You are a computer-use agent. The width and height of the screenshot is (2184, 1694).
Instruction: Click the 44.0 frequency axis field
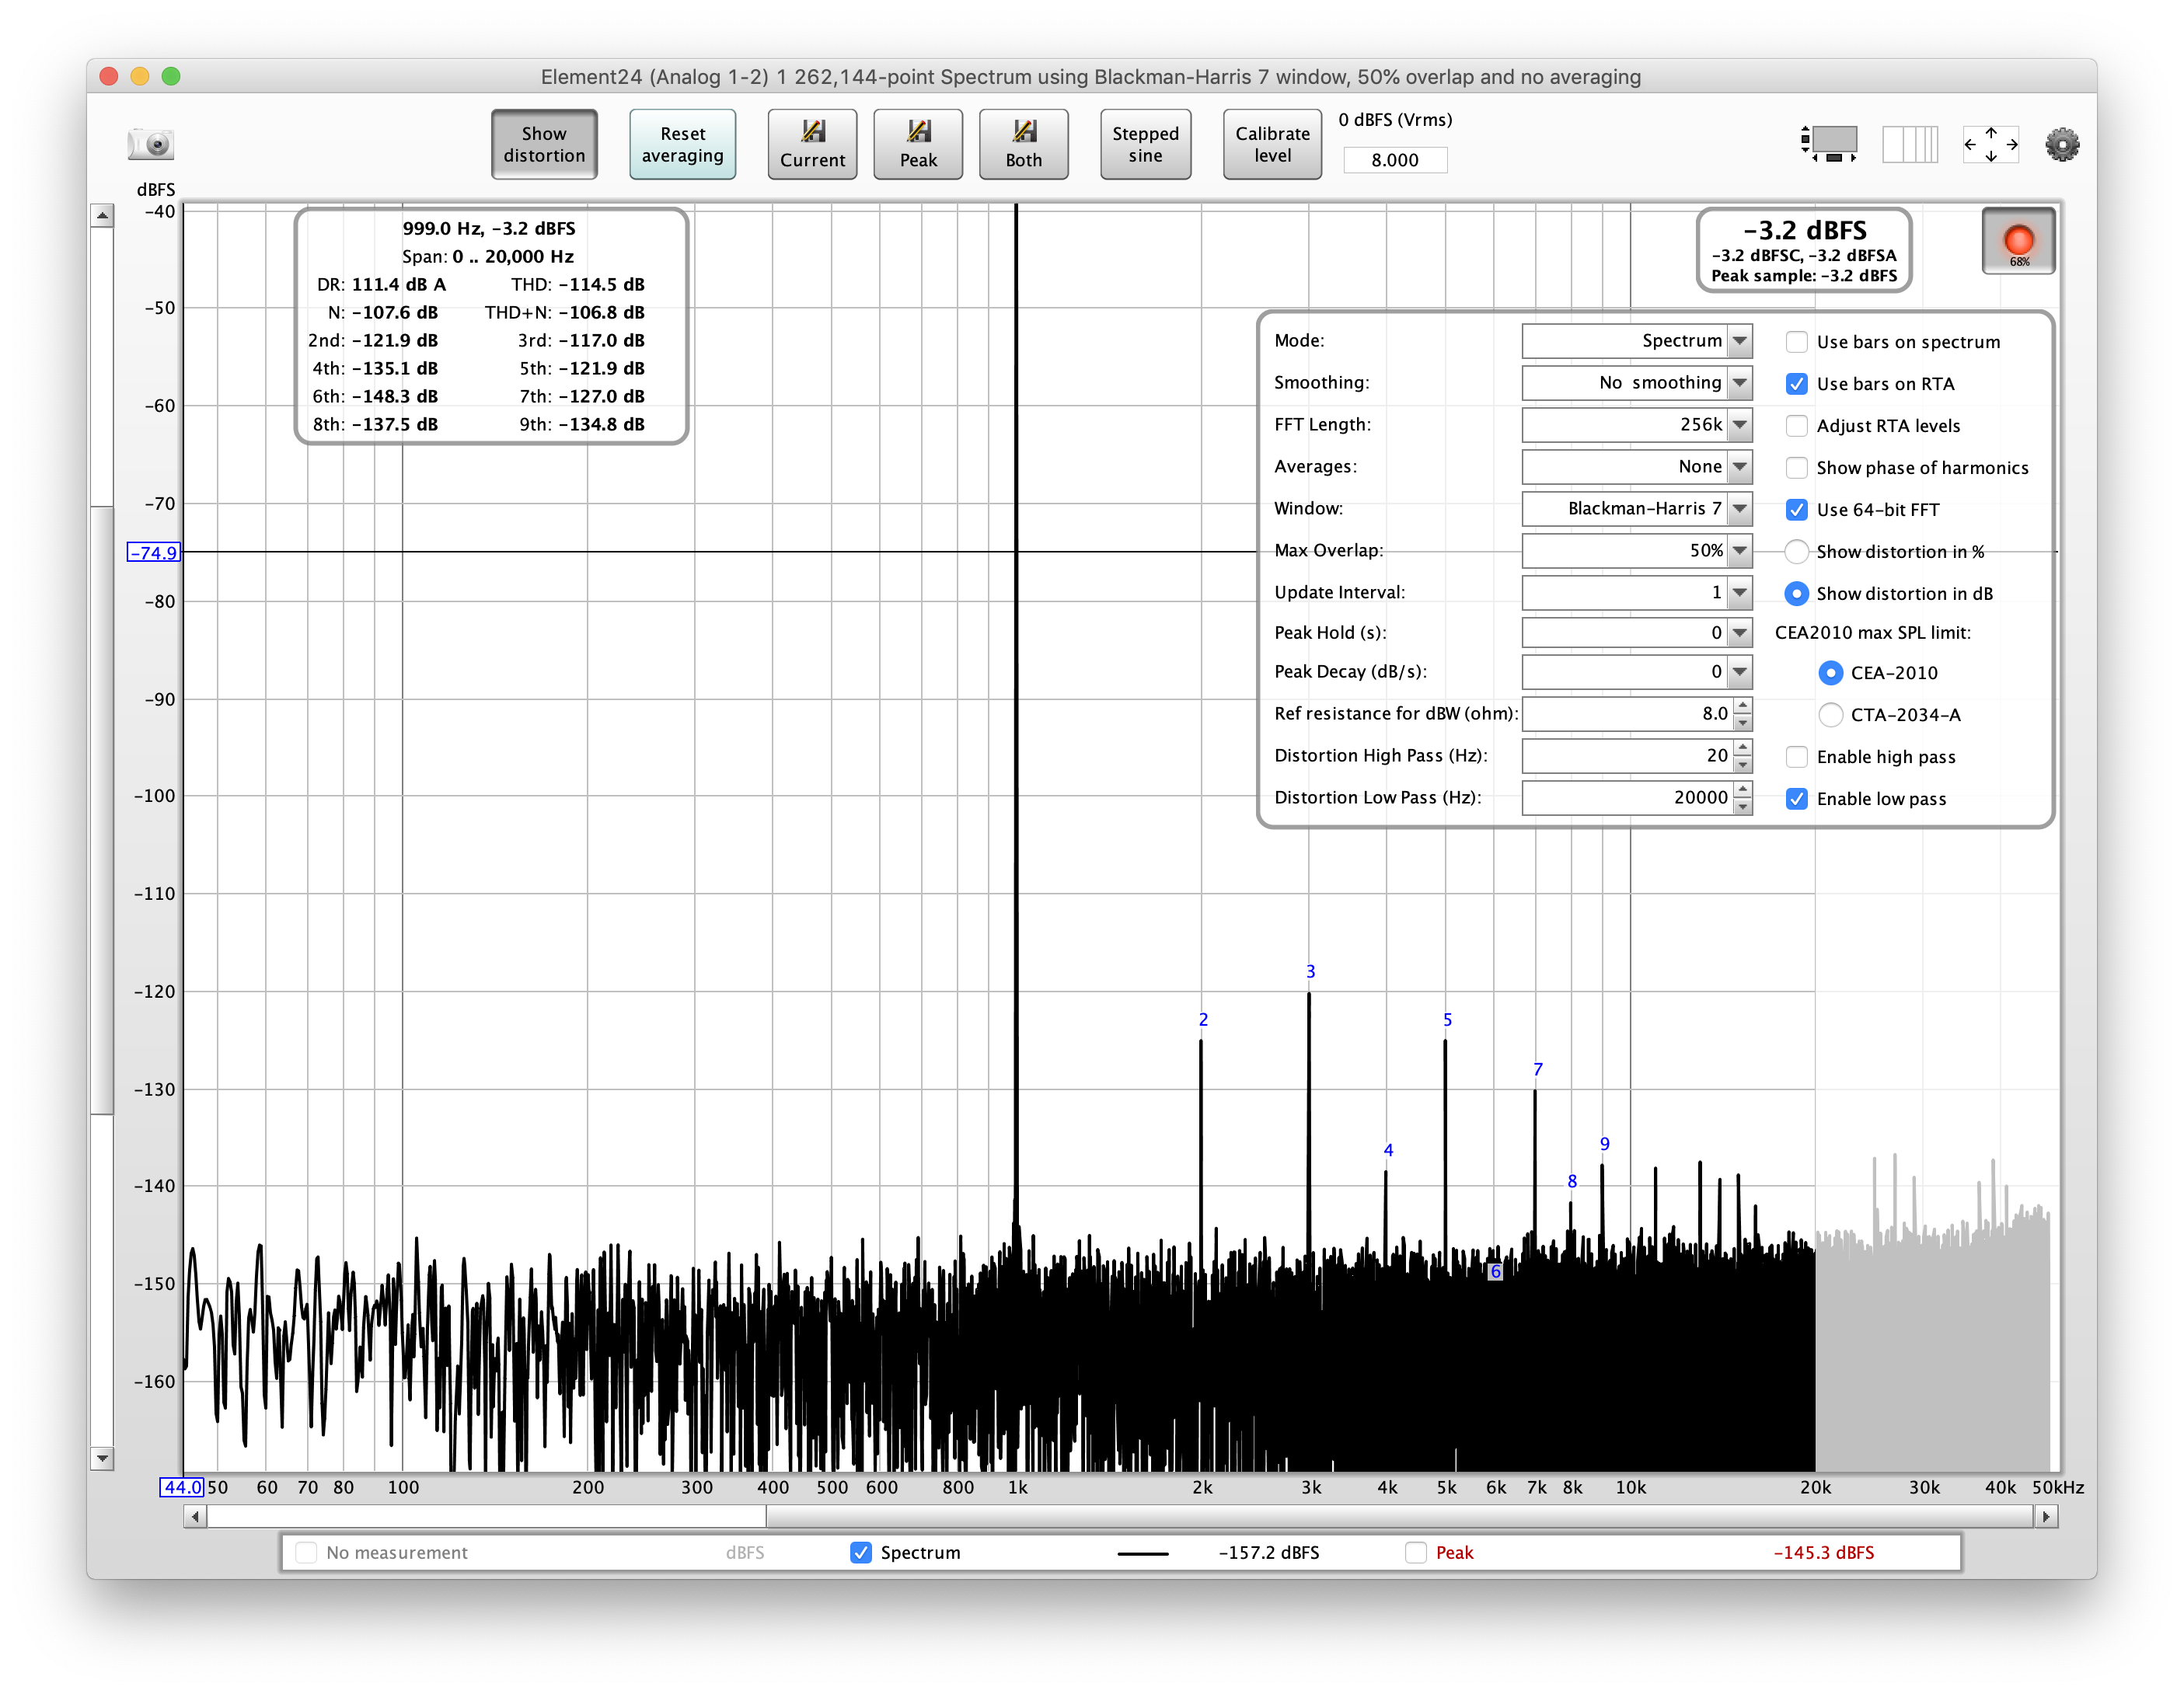coord(182,1488)
